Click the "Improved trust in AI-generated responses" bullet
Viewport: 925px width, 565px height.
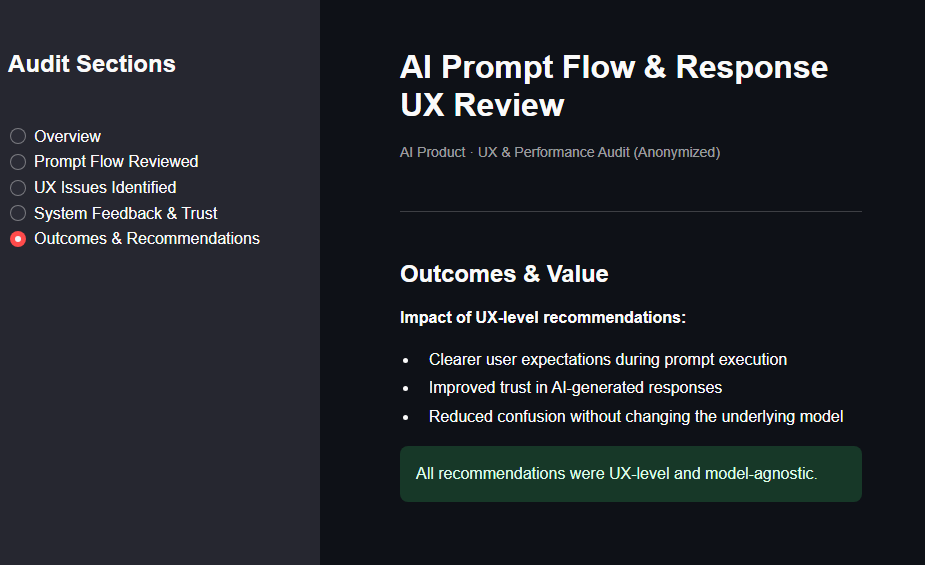pos(575,388)
